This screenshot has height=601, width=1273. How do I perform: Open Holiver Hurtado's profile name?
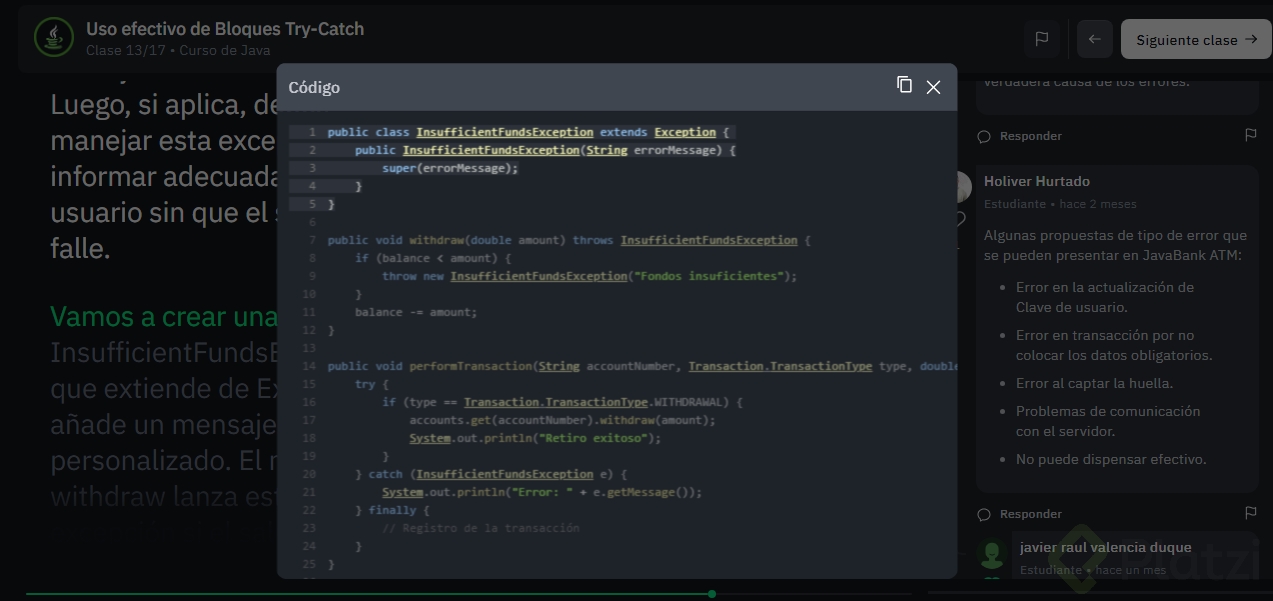tap(1037, 181)
